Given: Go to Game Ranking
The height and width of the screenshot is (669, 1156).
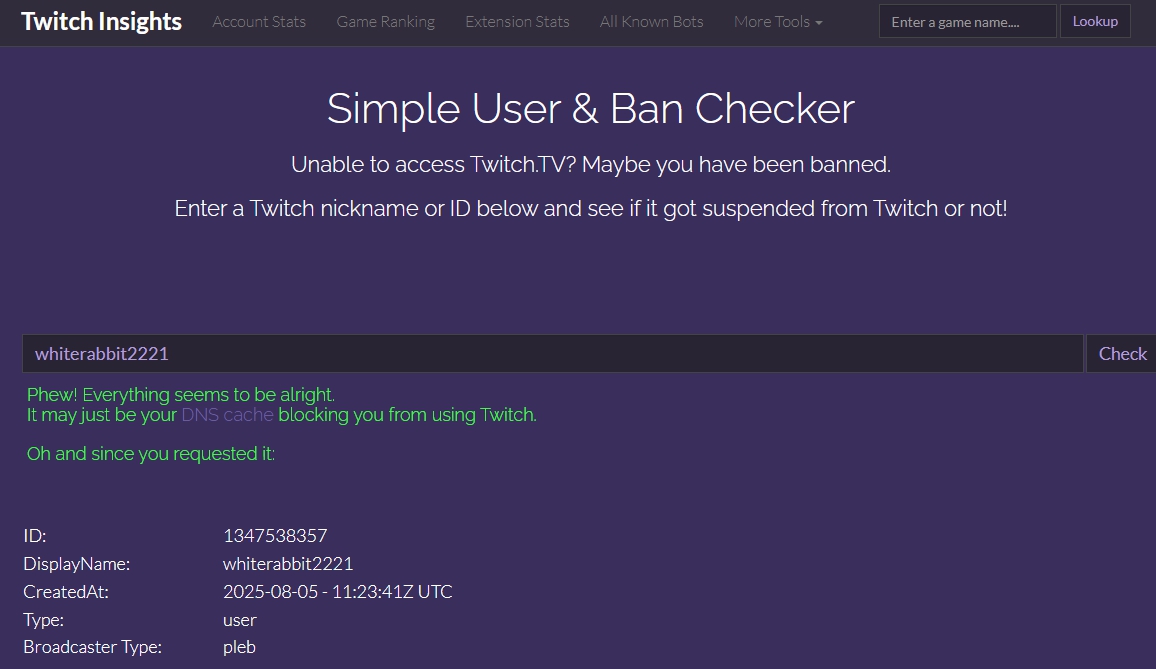Looking at the screenshot, I should tap(385, 21).
